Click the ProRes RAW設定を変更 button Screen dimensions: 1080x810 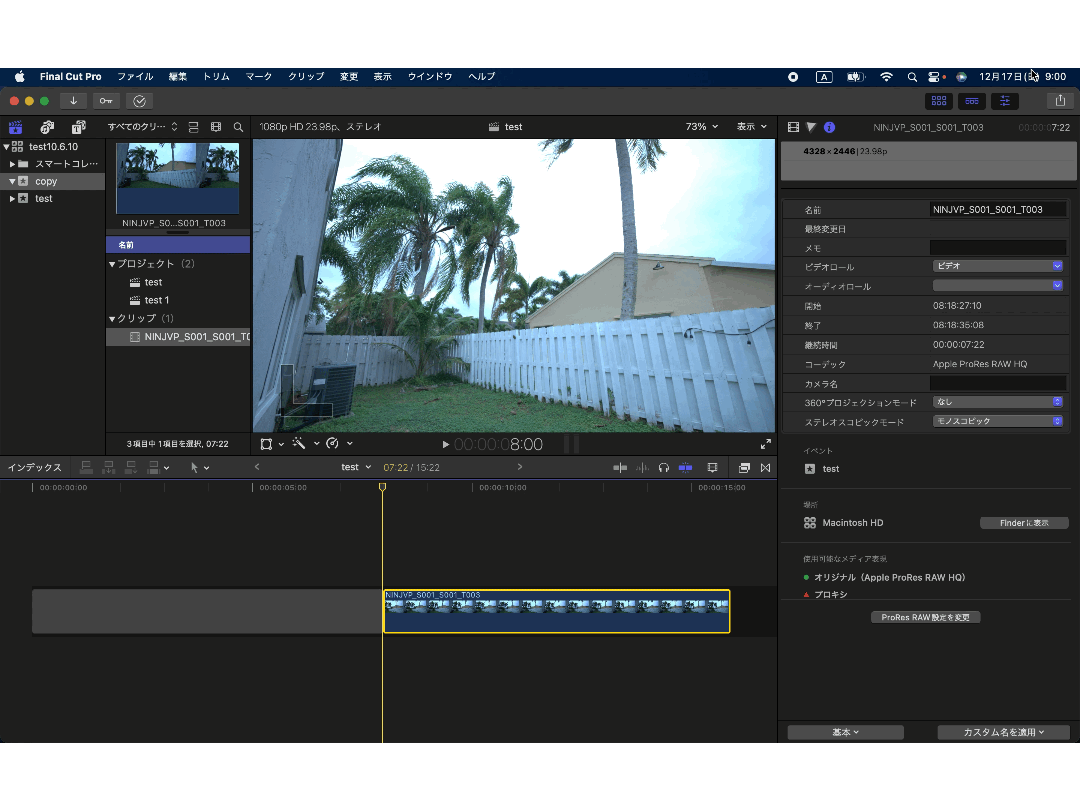click(x=925, y=617)
